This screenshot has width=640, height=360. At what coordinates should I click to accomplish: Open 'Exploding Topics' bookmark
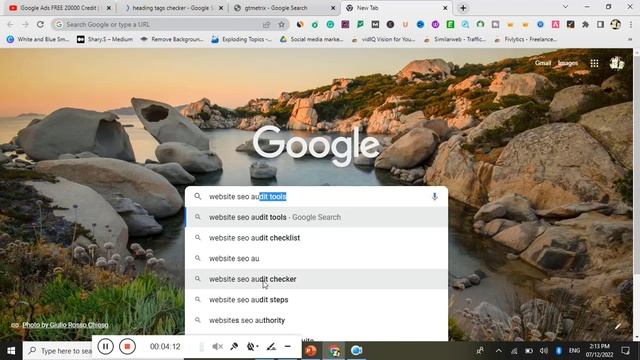click(x=241, y=39)
